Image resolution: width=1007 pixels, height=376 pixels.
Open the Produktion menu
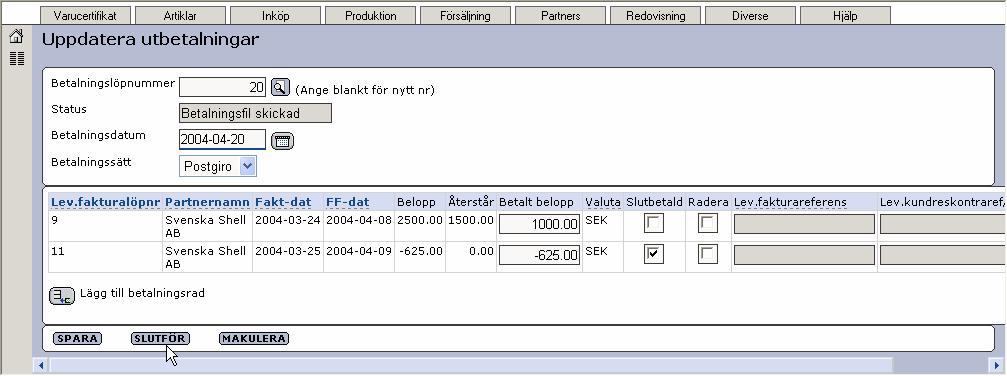(x=371, y=16)
